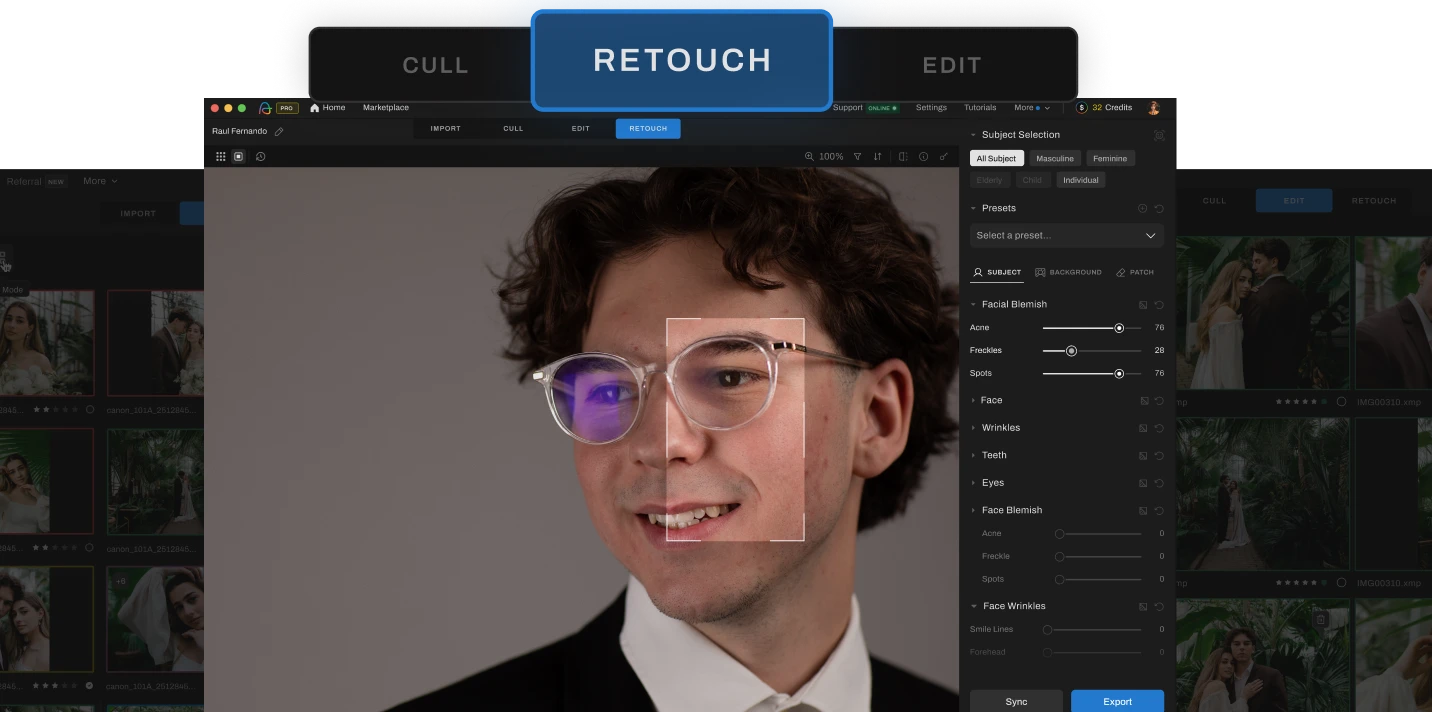Reset the Face section
1432x712 pixels.
1159,400
